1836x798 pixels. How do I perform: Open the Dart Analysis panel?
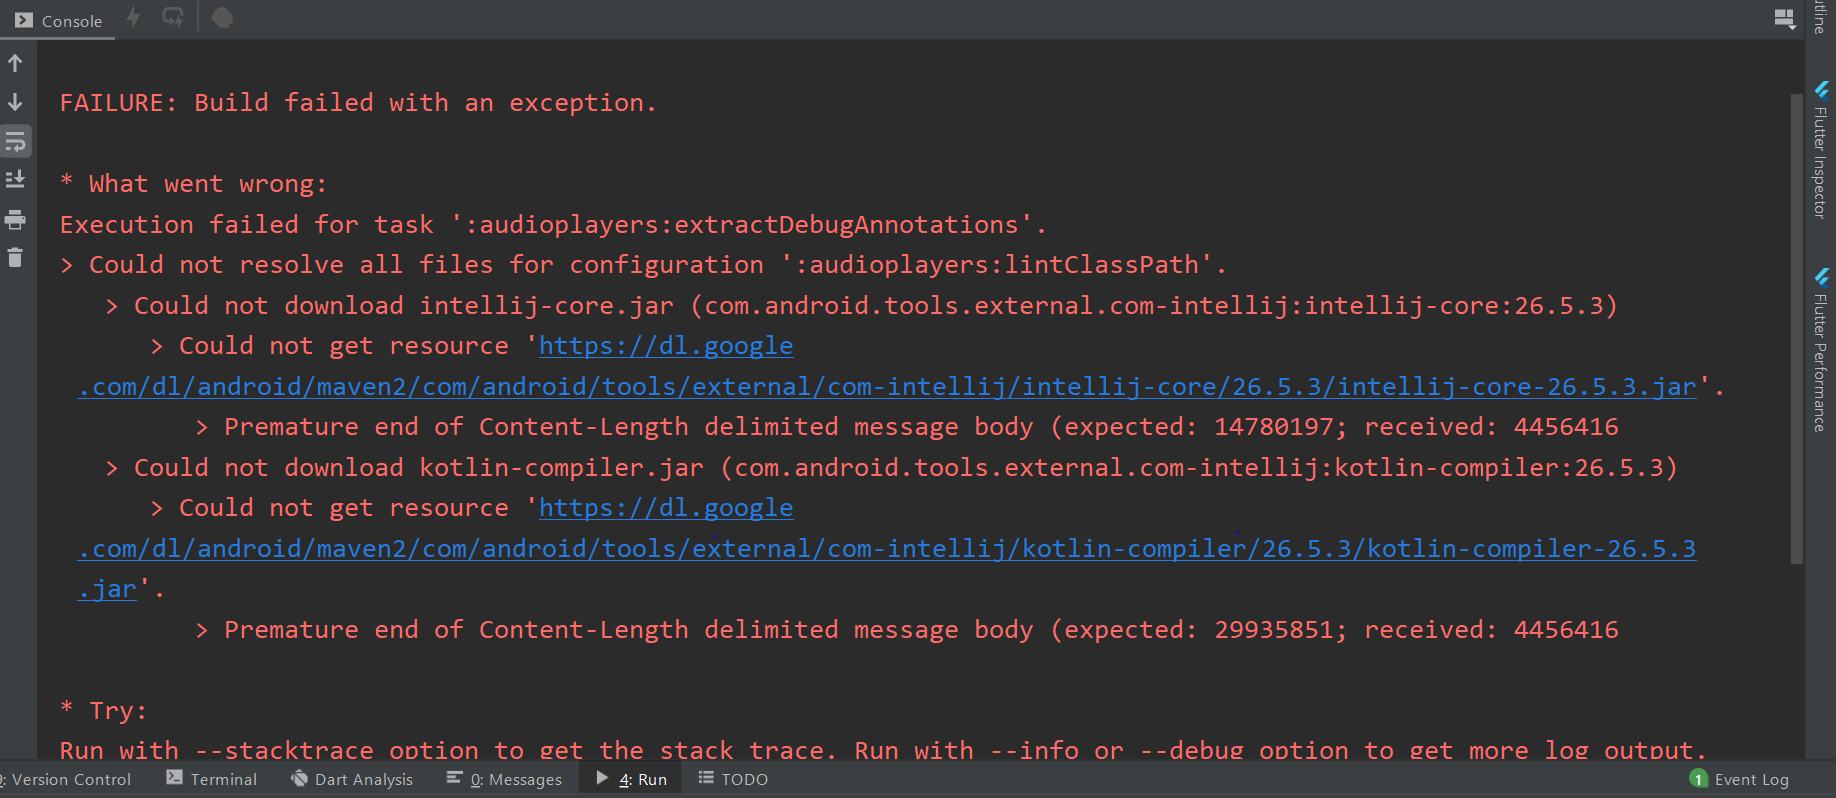click(352, 779)
